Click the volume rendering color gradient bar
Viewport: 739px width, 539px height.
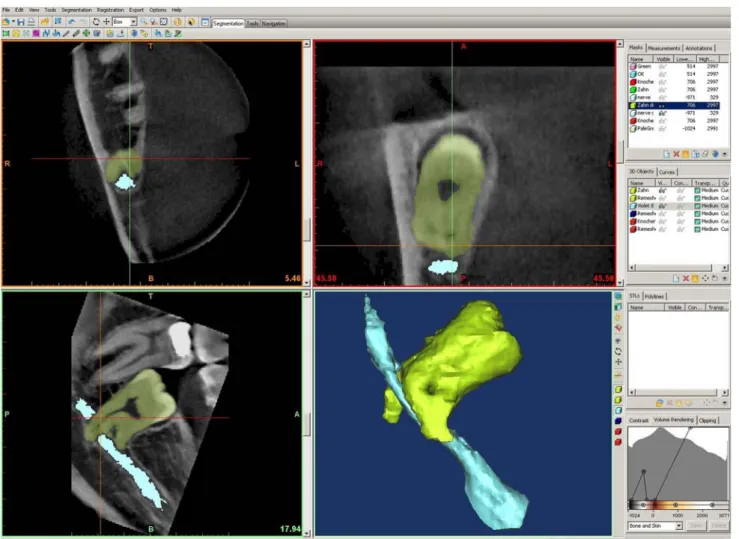[x=678, y=505]
